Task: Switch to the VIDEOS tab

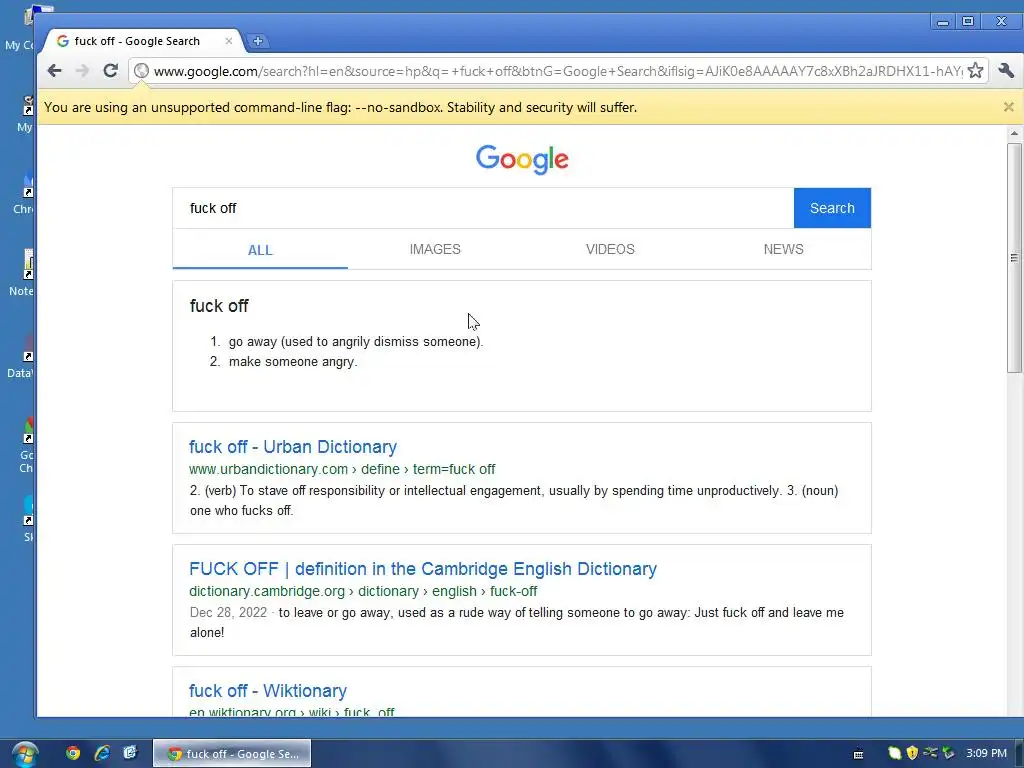Action: pyautogui.click(x=610, y=249)
